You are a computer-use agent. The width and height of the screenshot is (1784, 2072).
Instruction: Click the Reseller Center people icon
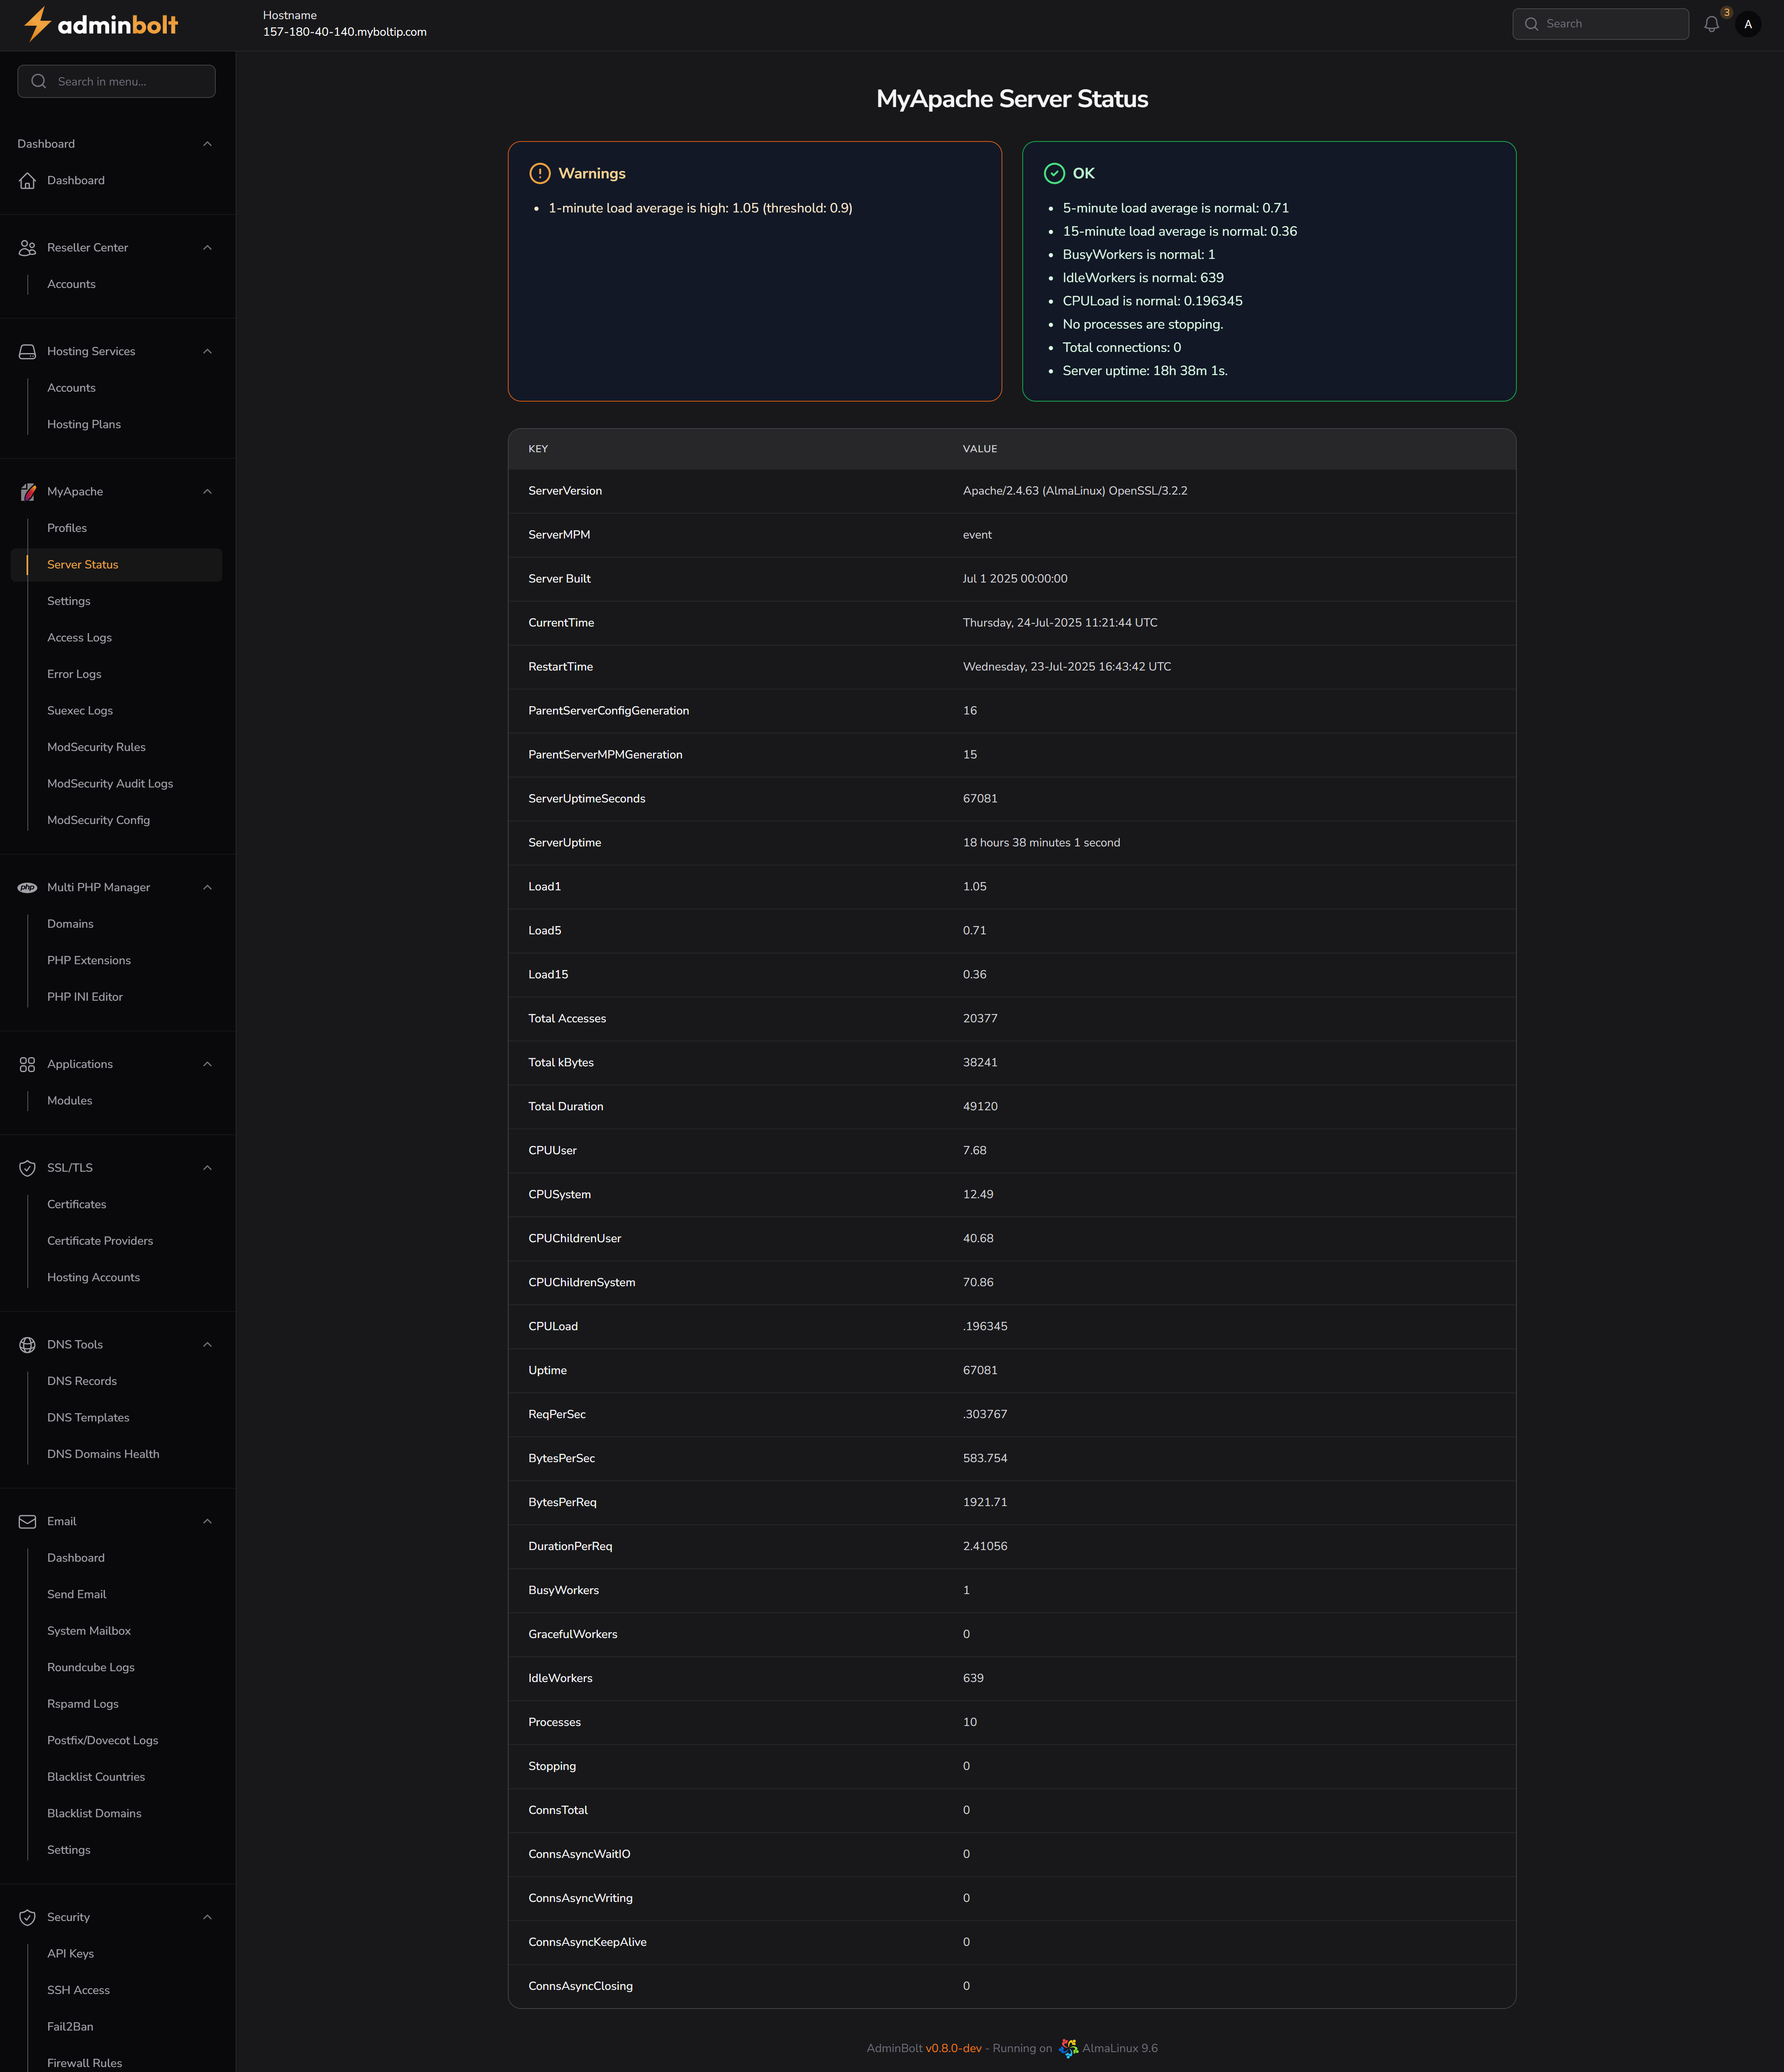click(x=27, y=247)
